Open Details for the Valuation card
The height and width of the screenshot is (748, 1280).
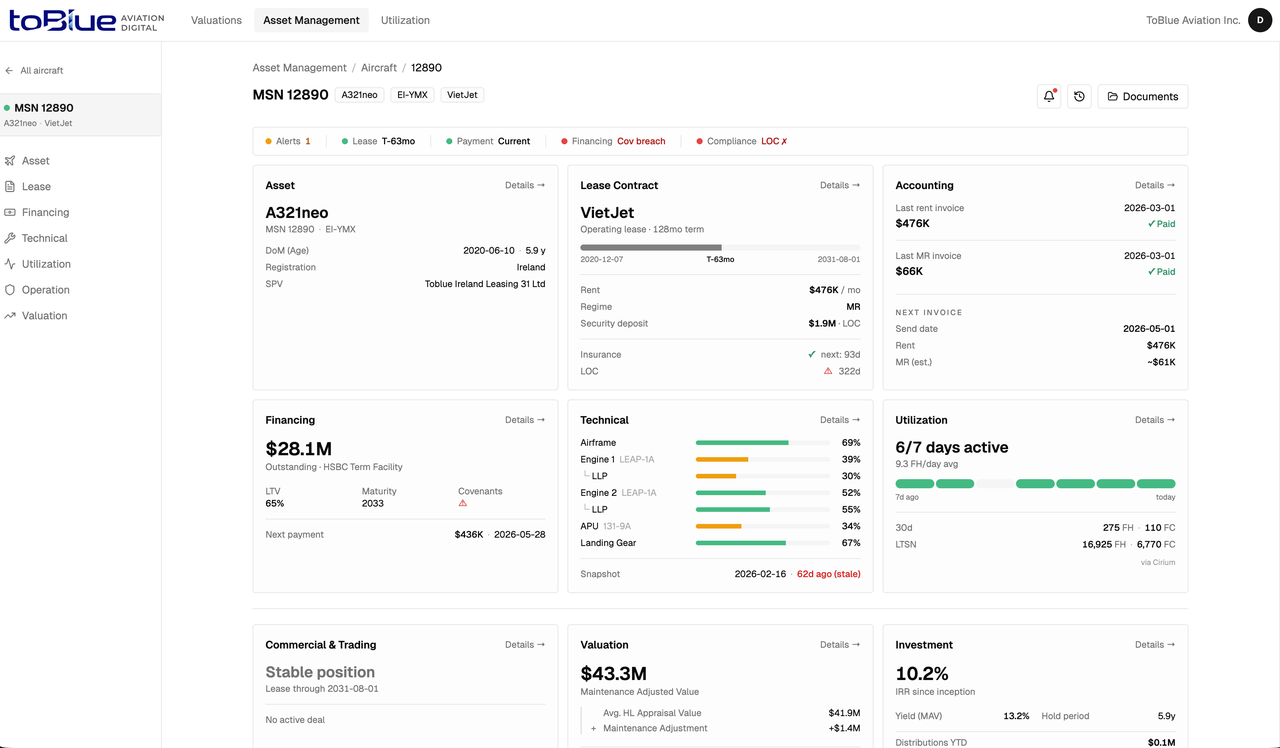[x=840, y=645]
